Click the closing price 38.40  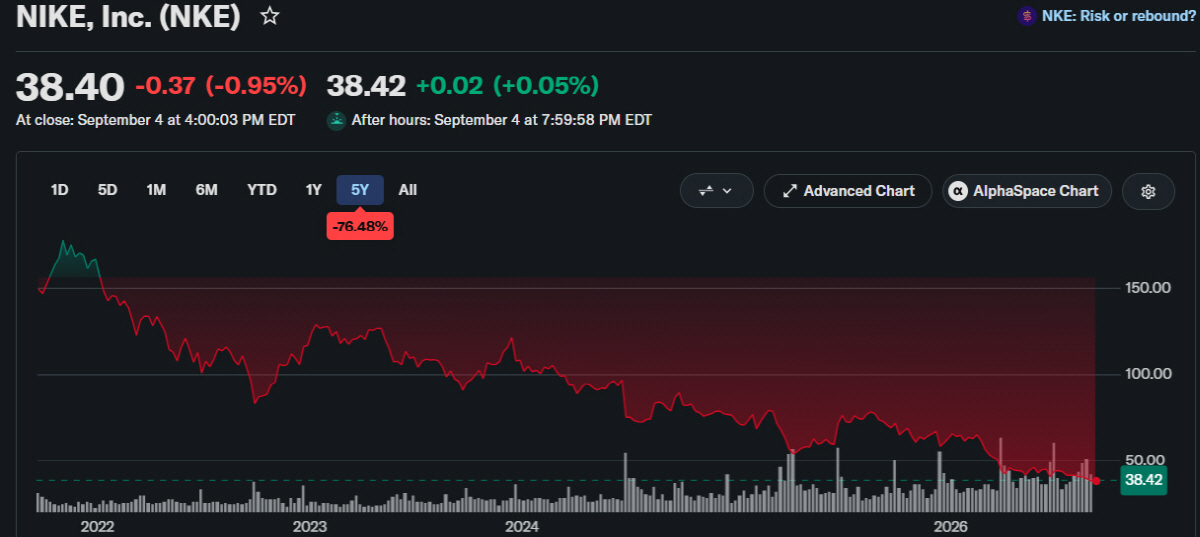(x=70, y=87)
